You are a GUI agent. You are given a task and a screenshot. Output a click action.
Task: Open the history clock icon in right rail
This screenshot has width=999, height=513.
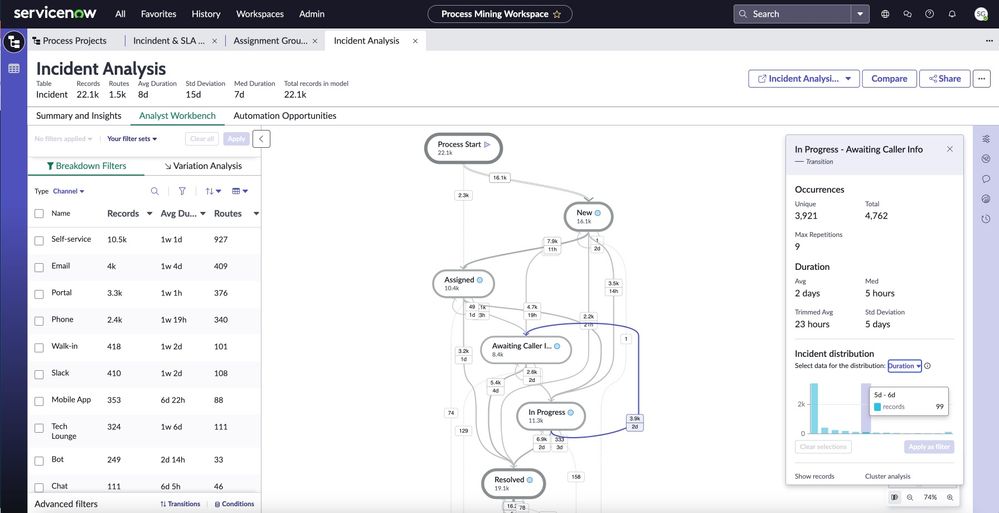point(986,219)
